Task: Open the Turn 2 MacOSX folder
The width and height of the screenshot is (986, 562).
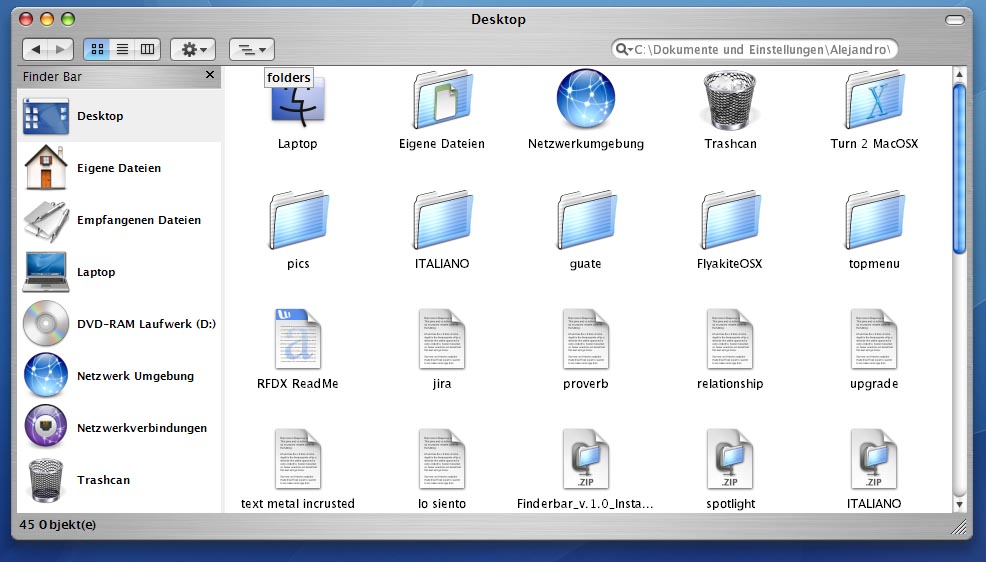Action: coord(874,101)
